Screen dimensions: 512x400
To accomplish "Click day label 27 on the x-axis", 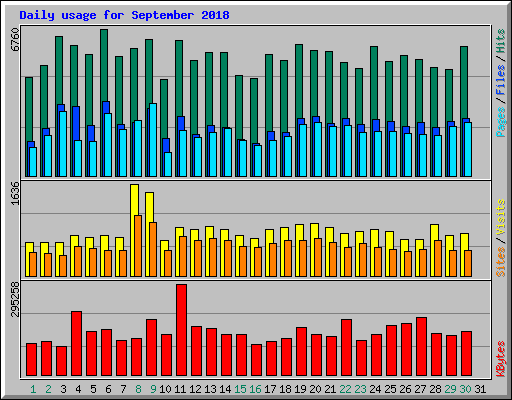I will pyautogui.click(x=420, y=389).
